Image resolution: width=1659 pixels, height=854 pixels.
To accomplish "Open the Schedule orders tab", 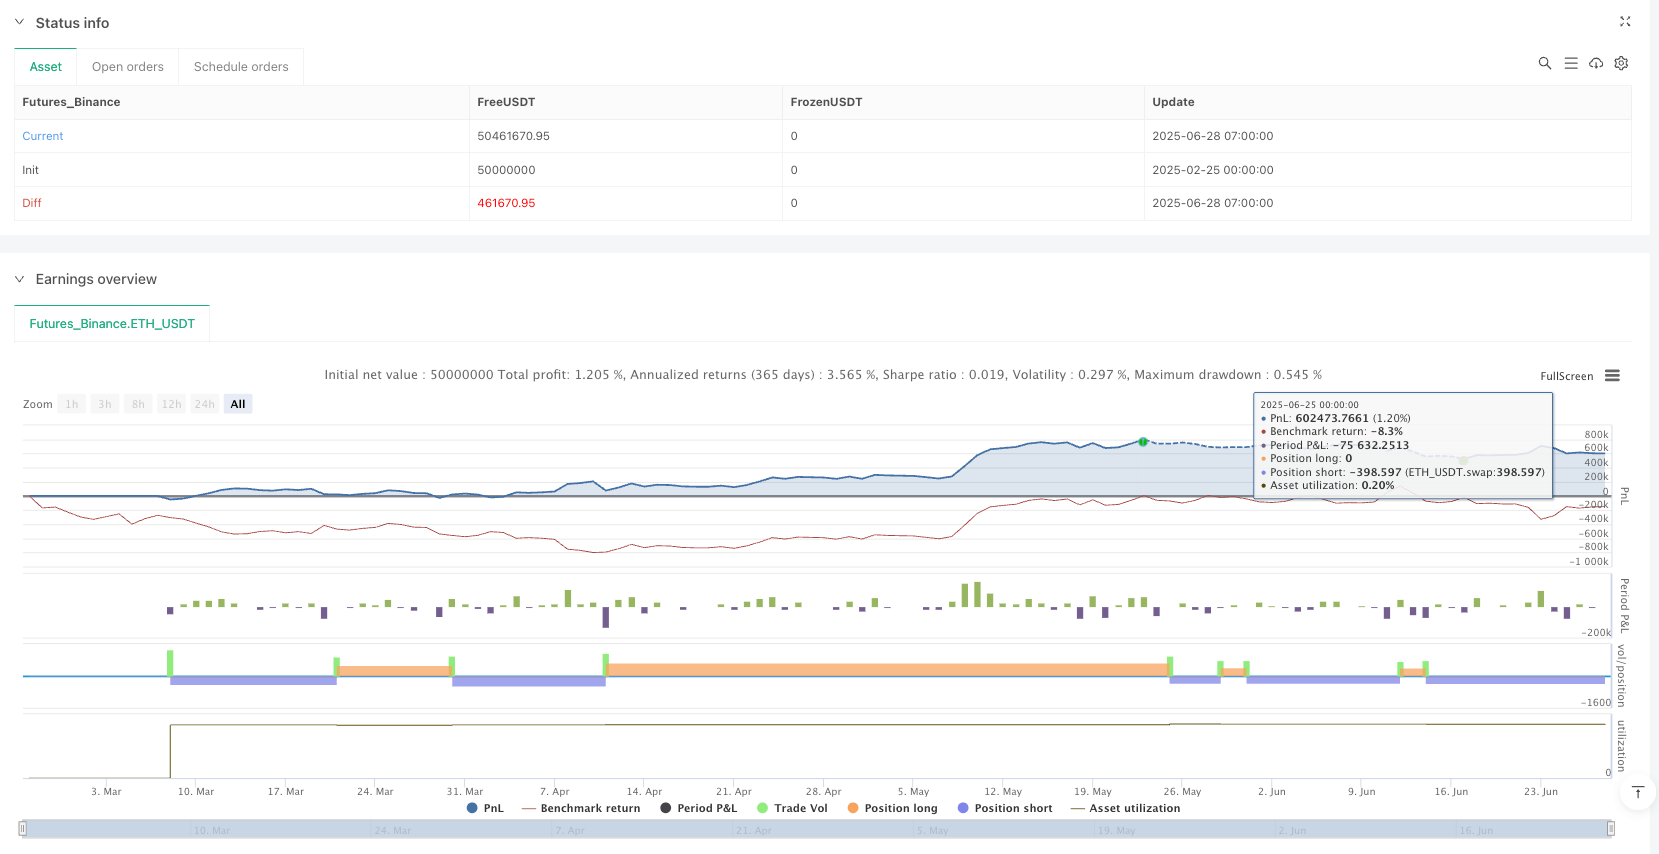I will click(x=241, y=67).
